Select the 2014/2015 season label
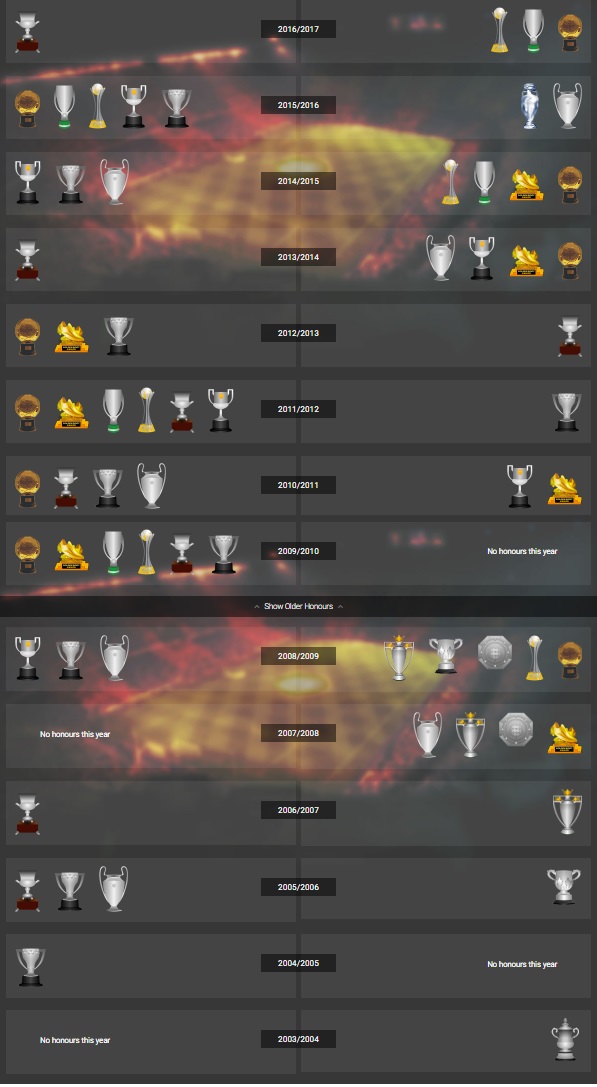The height and width of the screenshot is (1087, 597). coord(298,181)
